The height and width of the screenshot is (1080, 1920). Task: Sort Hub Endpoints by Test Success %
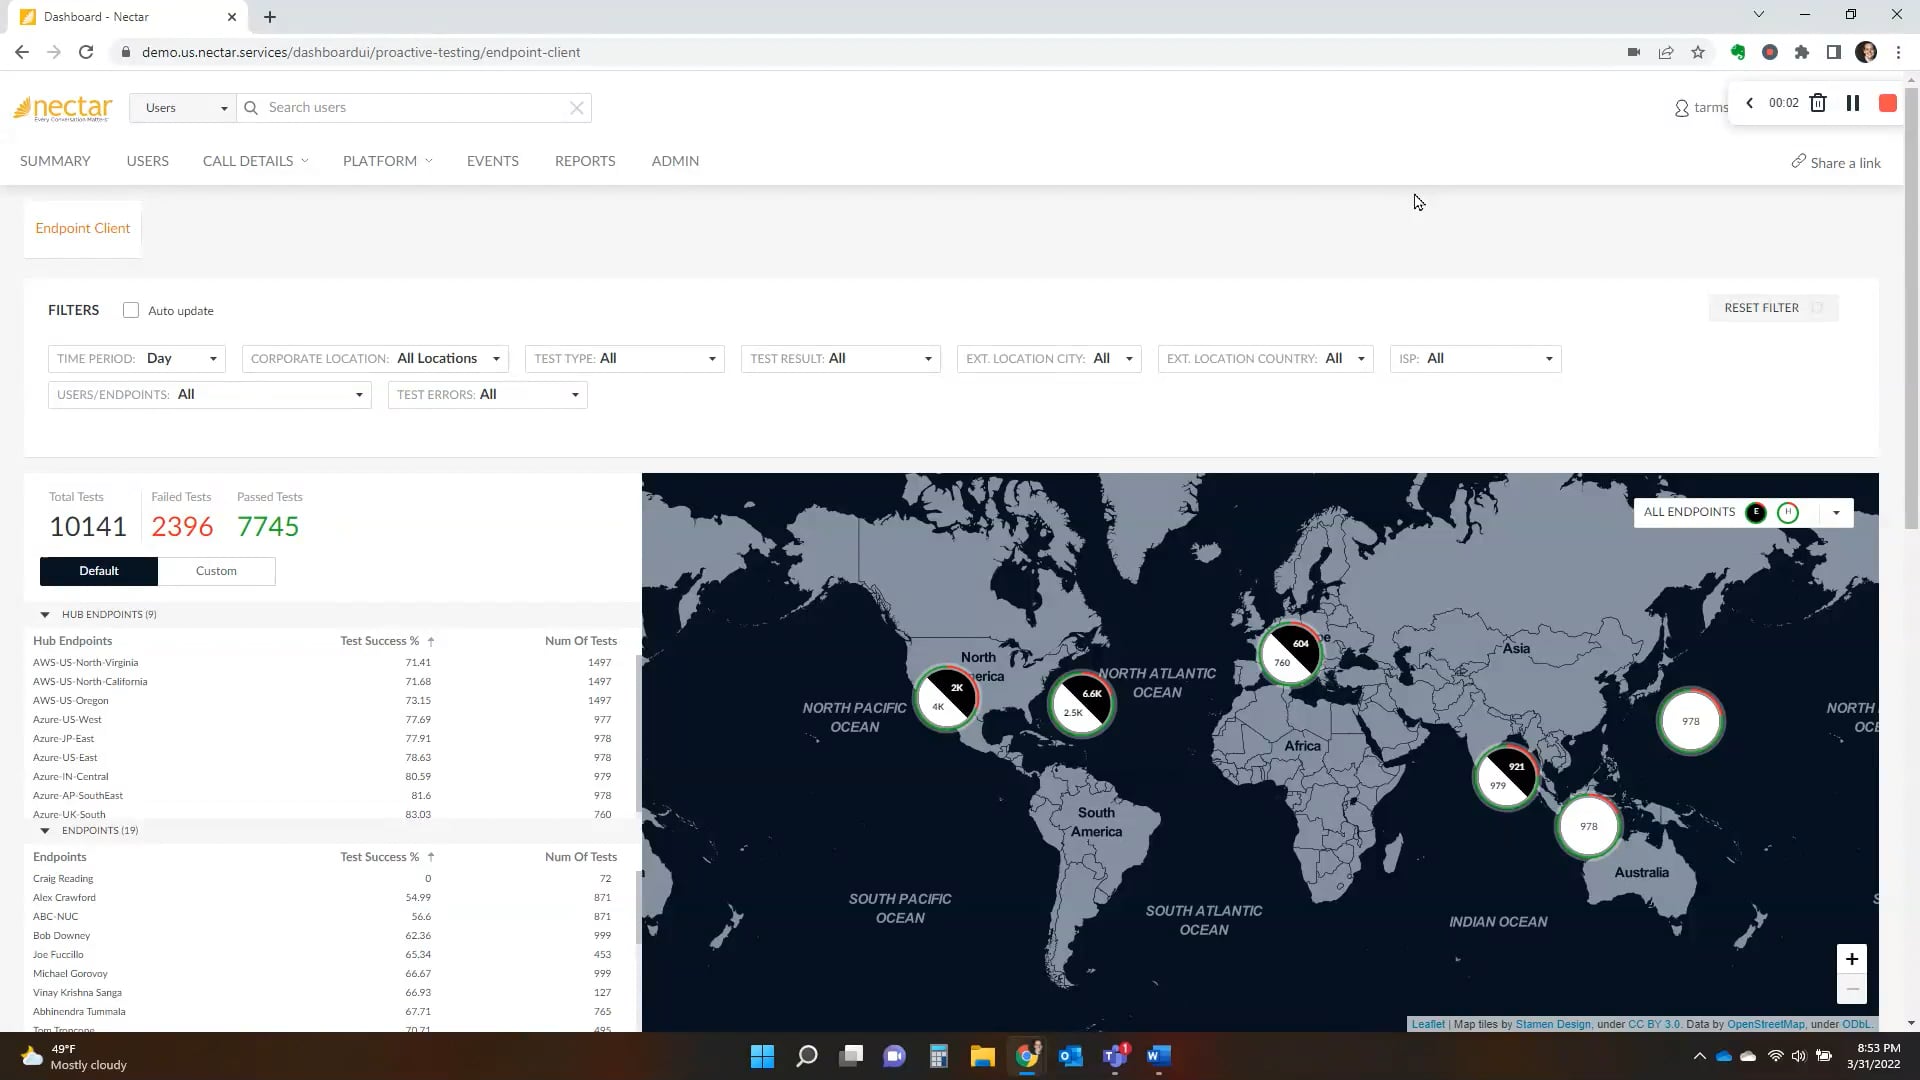click(x=386, y=641)
